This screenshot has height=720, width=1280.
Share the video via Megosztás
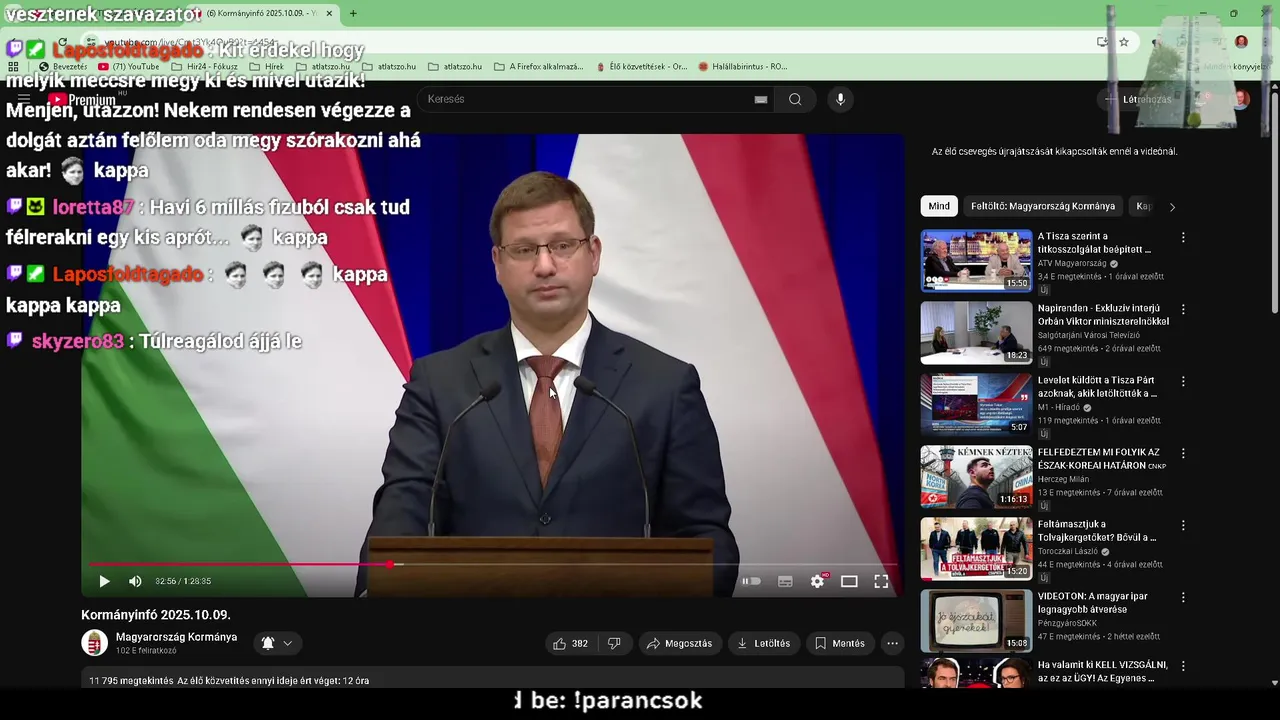680,643
